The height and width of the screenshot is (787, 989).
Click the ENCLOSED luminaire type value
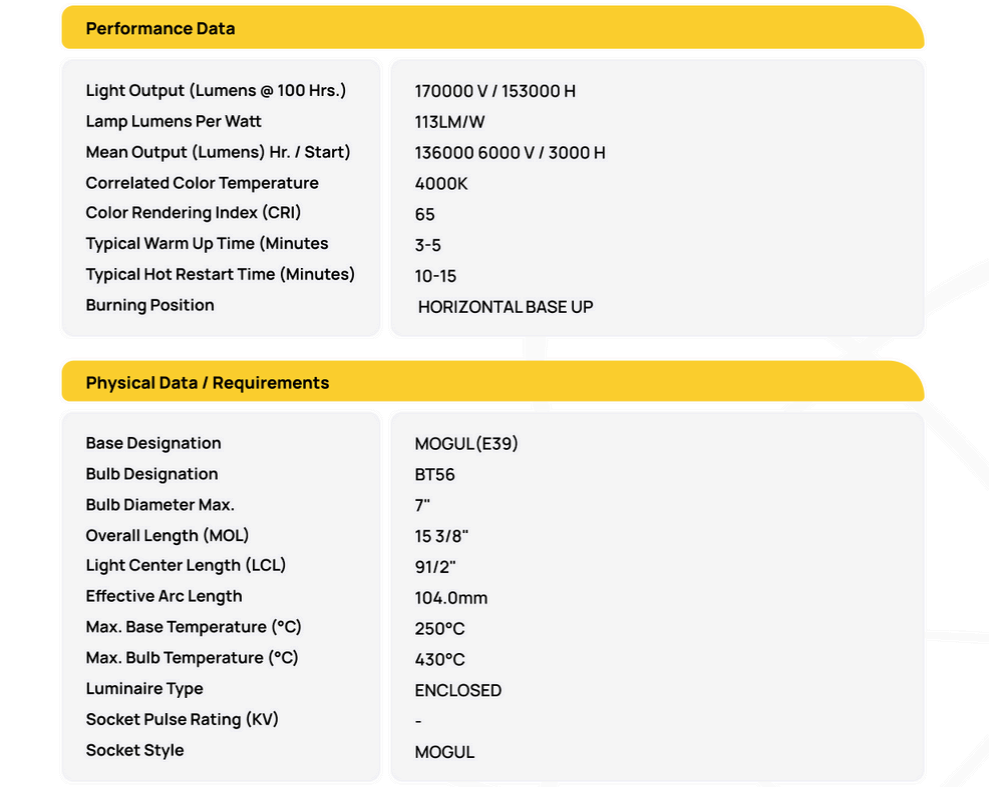tap(458, 690)
